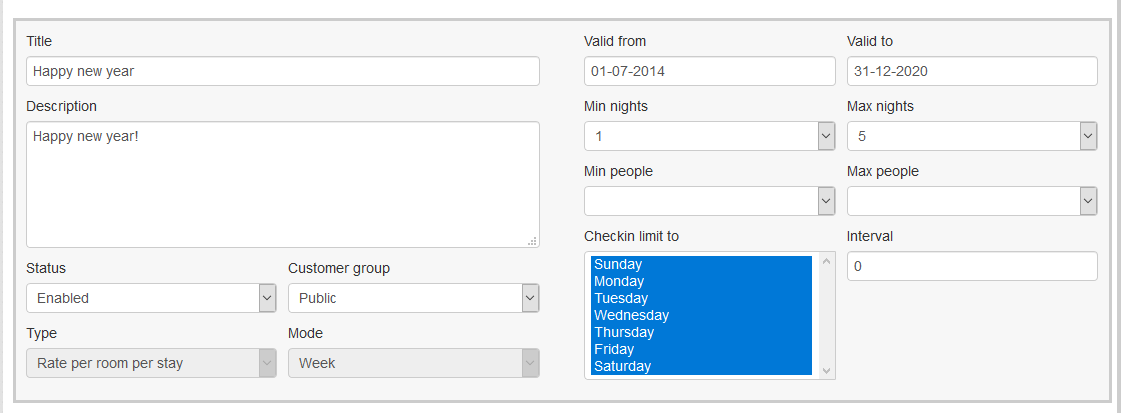The width and height of the screenshot is (1121, 413).
Task: Click the Title input field
Action: 282,71
